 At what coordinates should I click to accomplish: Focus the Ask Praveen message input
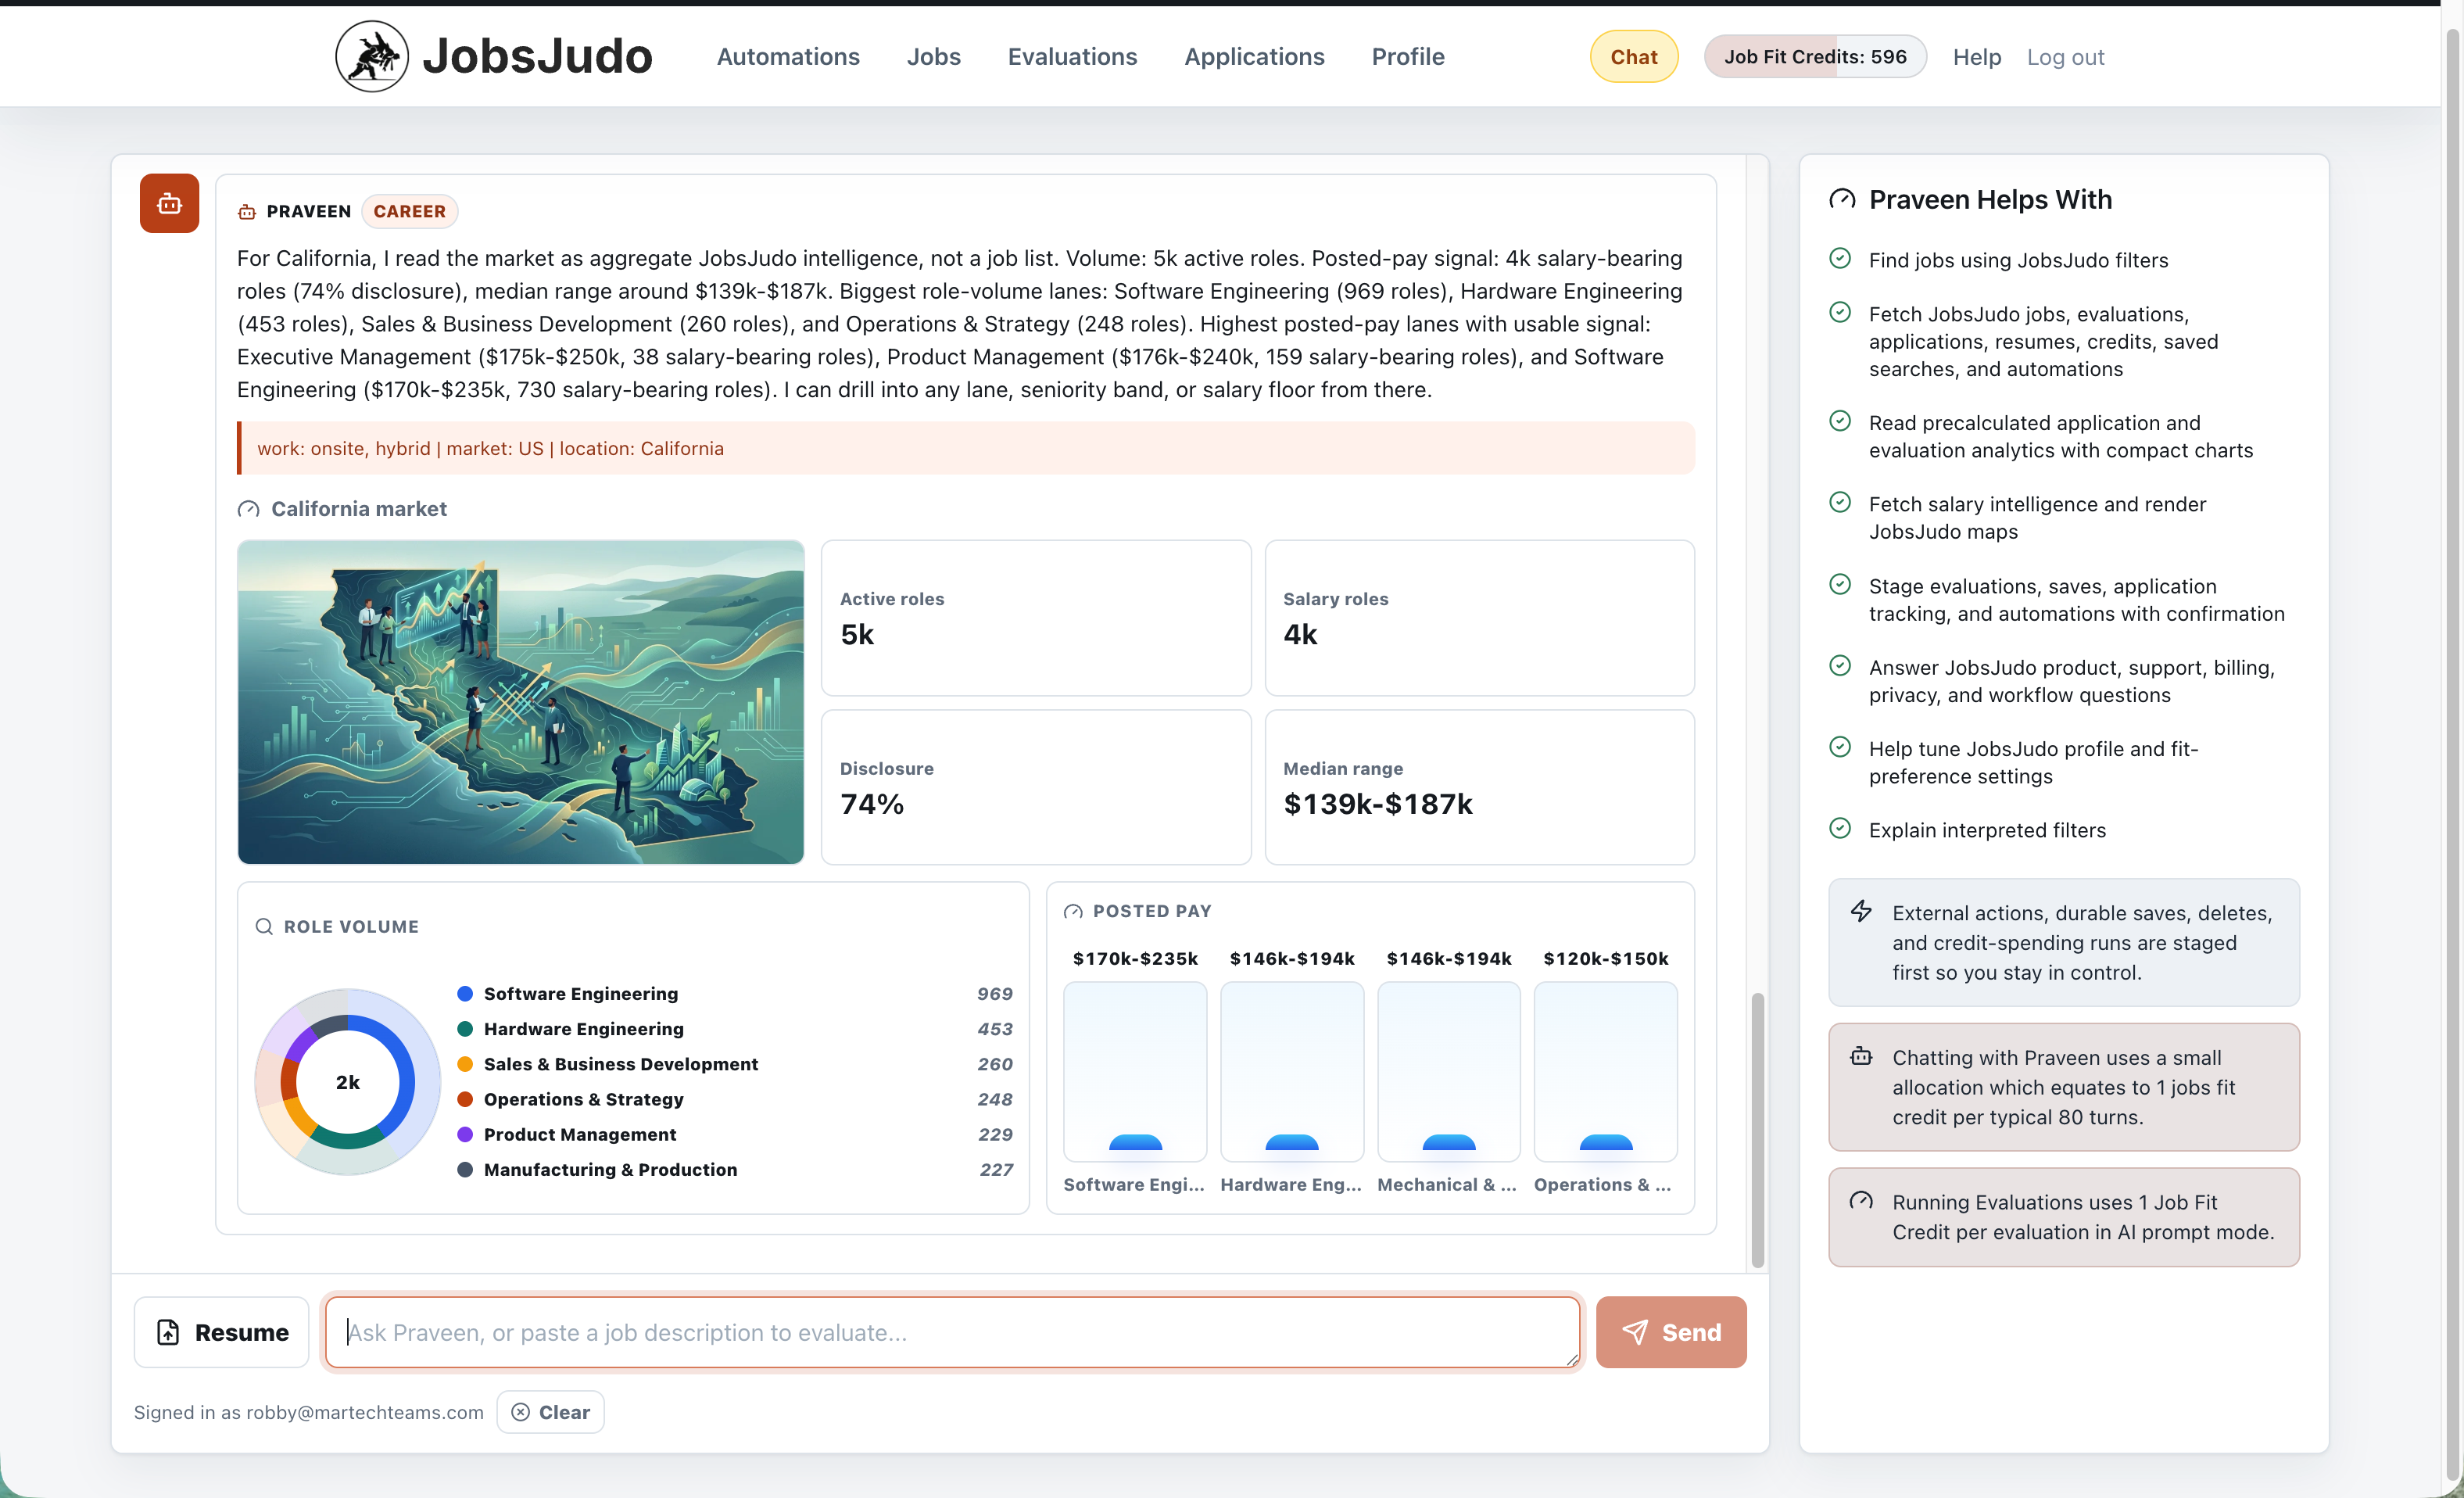pos(952,1332)
